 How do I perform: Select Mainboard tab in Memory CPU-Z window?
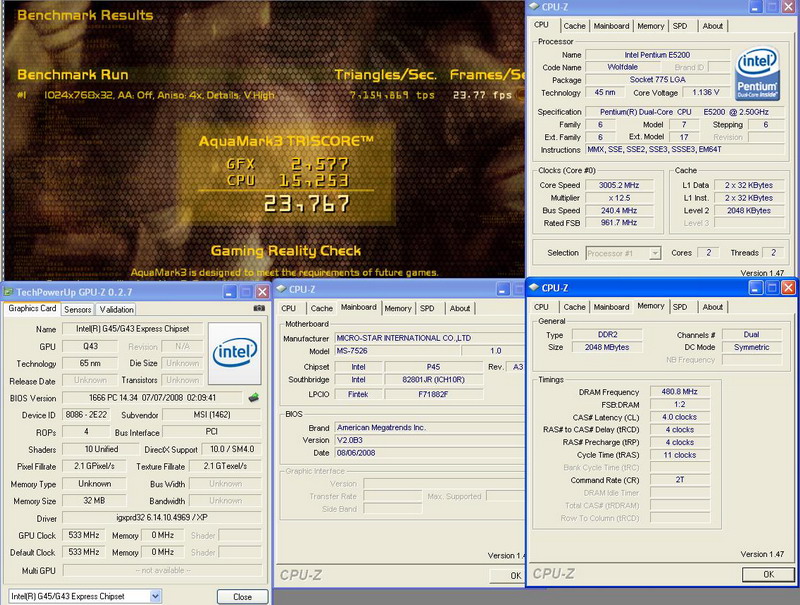pos(611,307)
